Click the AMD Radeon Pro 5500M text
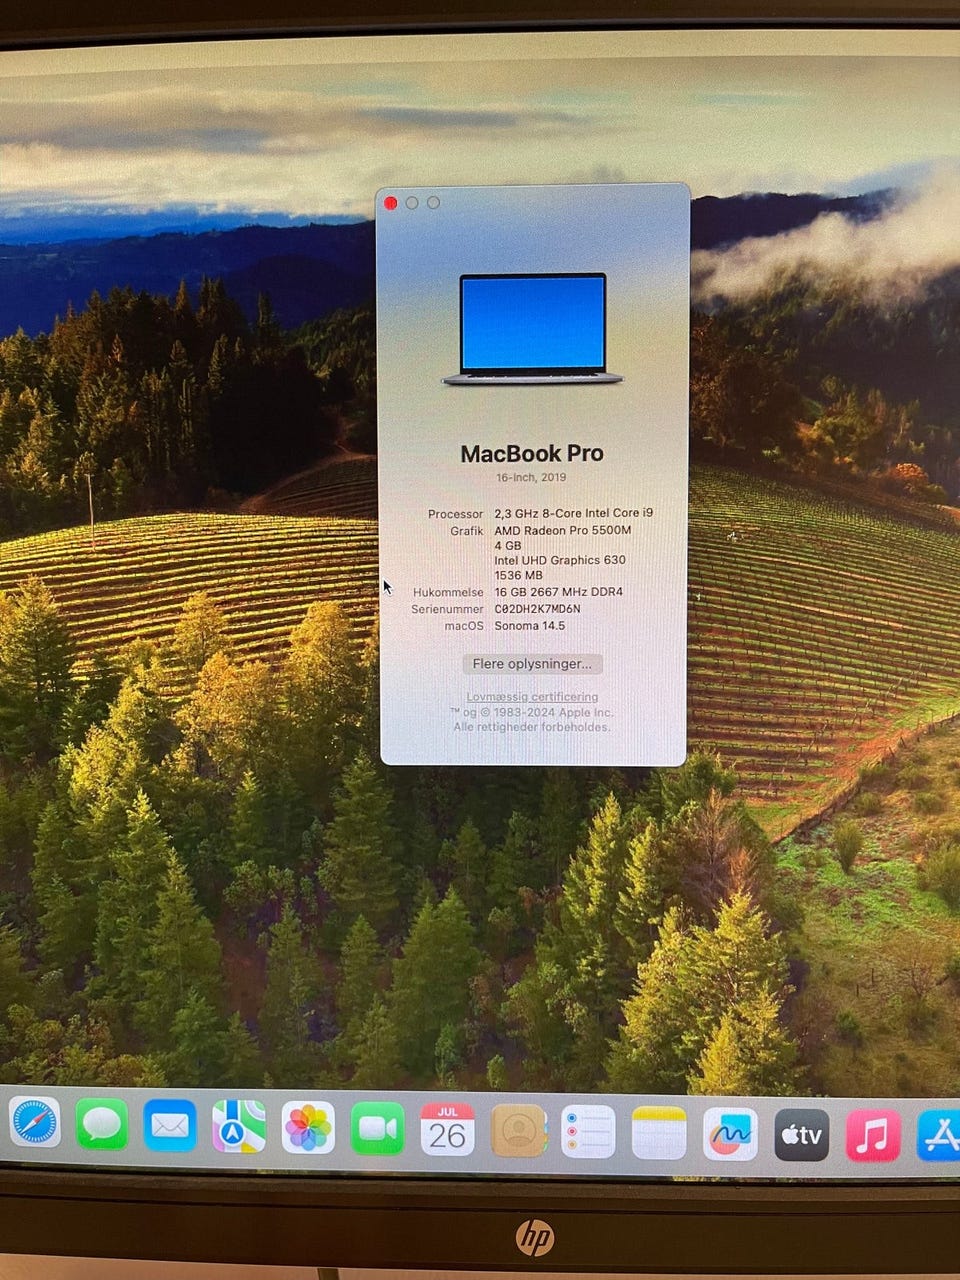 (563, 530)
